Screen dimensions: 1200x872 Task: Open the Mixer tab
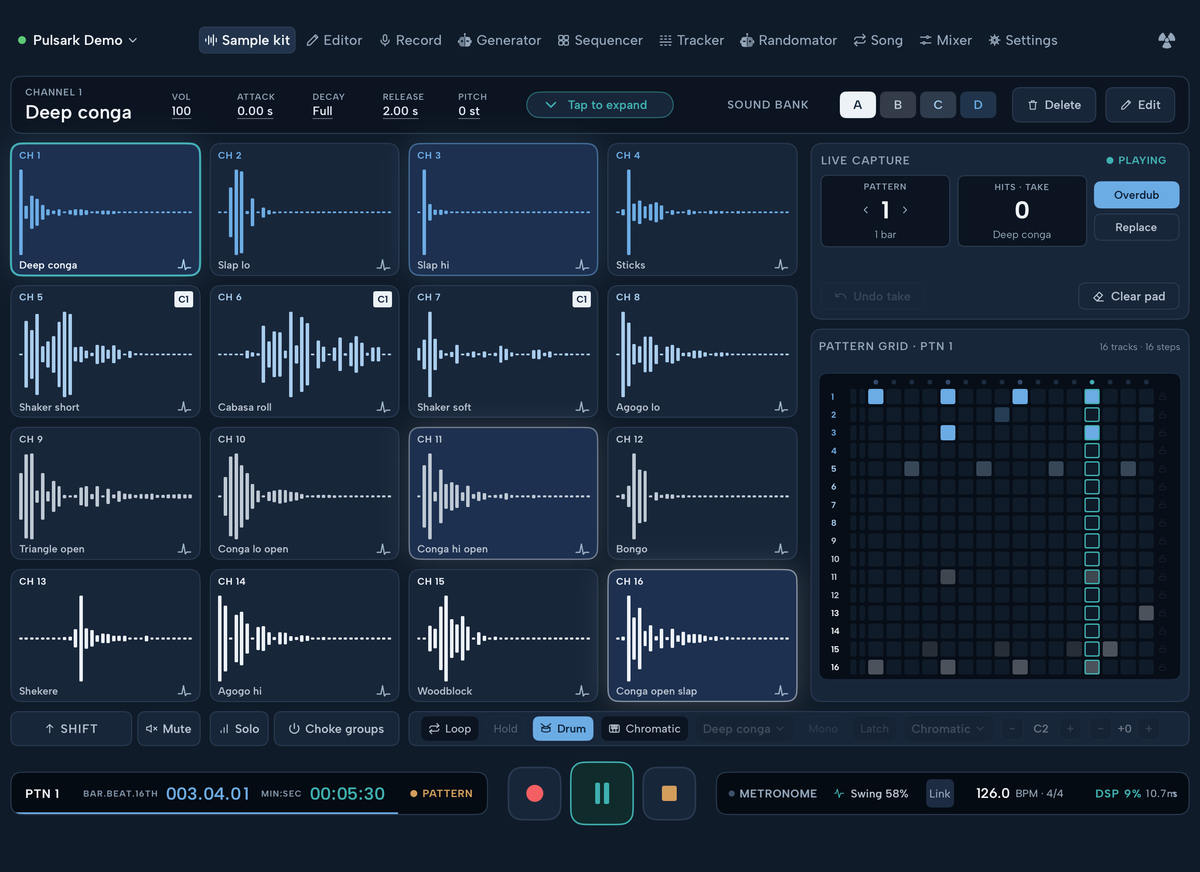pos(945,40)
